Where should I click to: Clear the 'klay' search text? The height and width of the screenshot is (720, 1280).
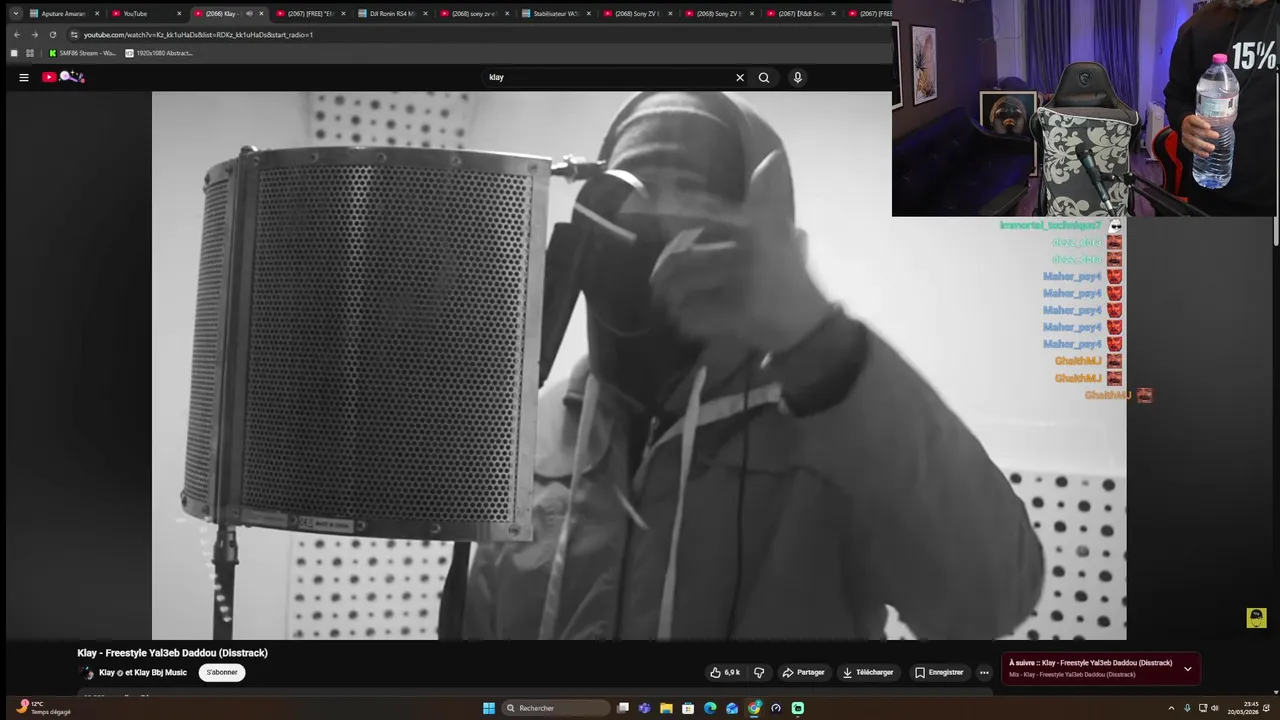(740, 77)
